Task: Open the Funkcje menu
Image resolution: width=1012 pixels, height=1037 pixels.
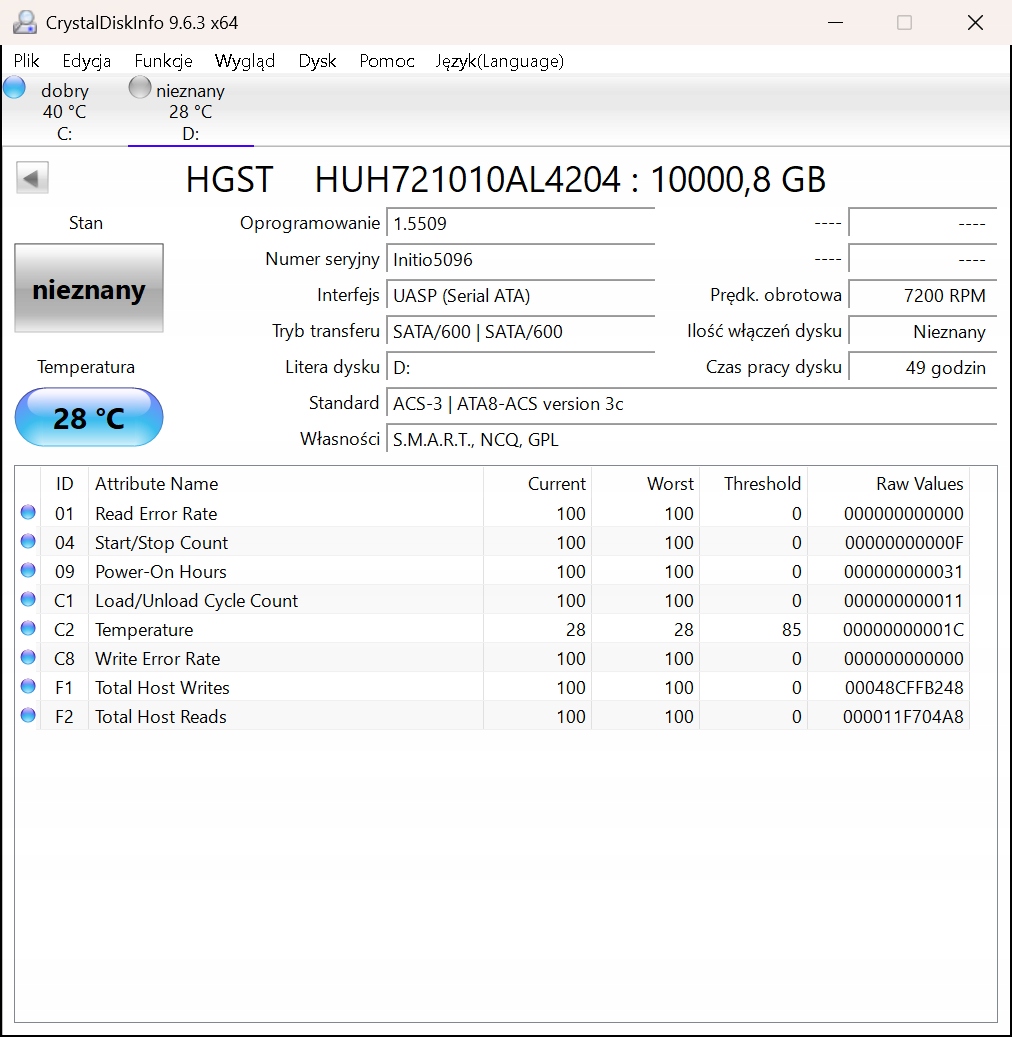Action: click(x=163, y=61)
